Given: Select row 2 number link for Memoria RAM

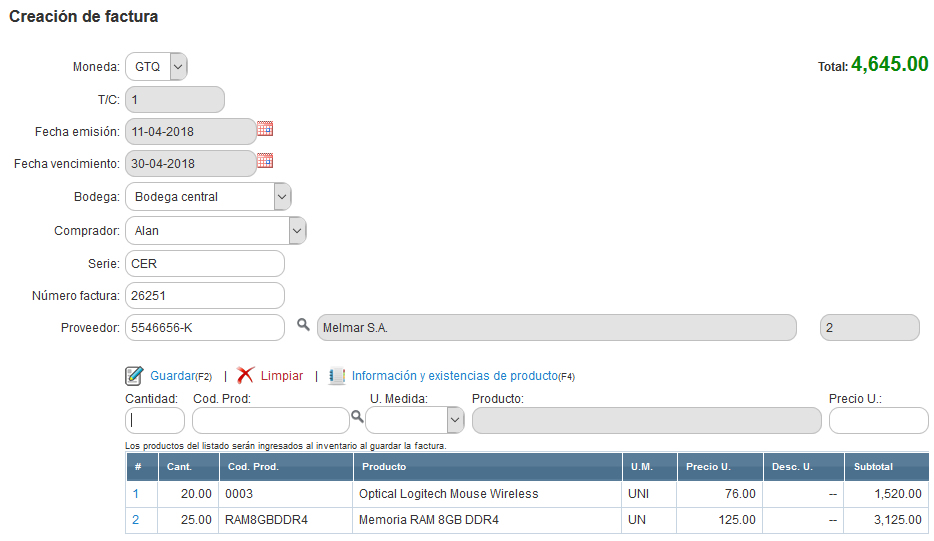Looking at the screenshot, I should 136,520.
